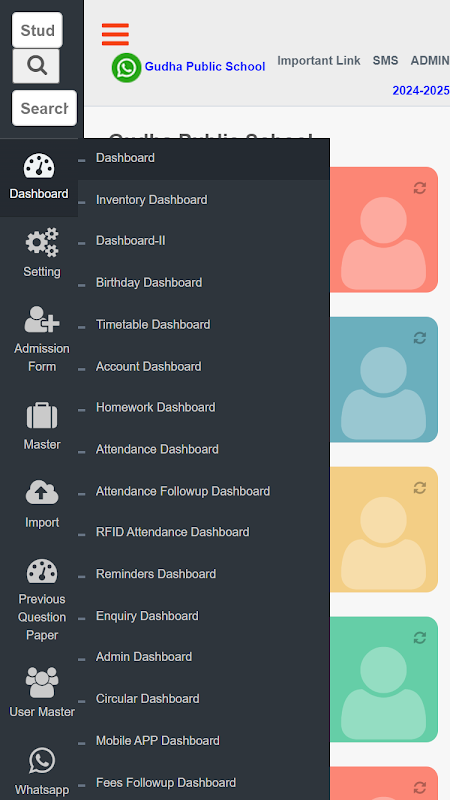450x800 pixels.
Task: Select Attendance Followup Dashboard entry
Action: coord(204,491)
